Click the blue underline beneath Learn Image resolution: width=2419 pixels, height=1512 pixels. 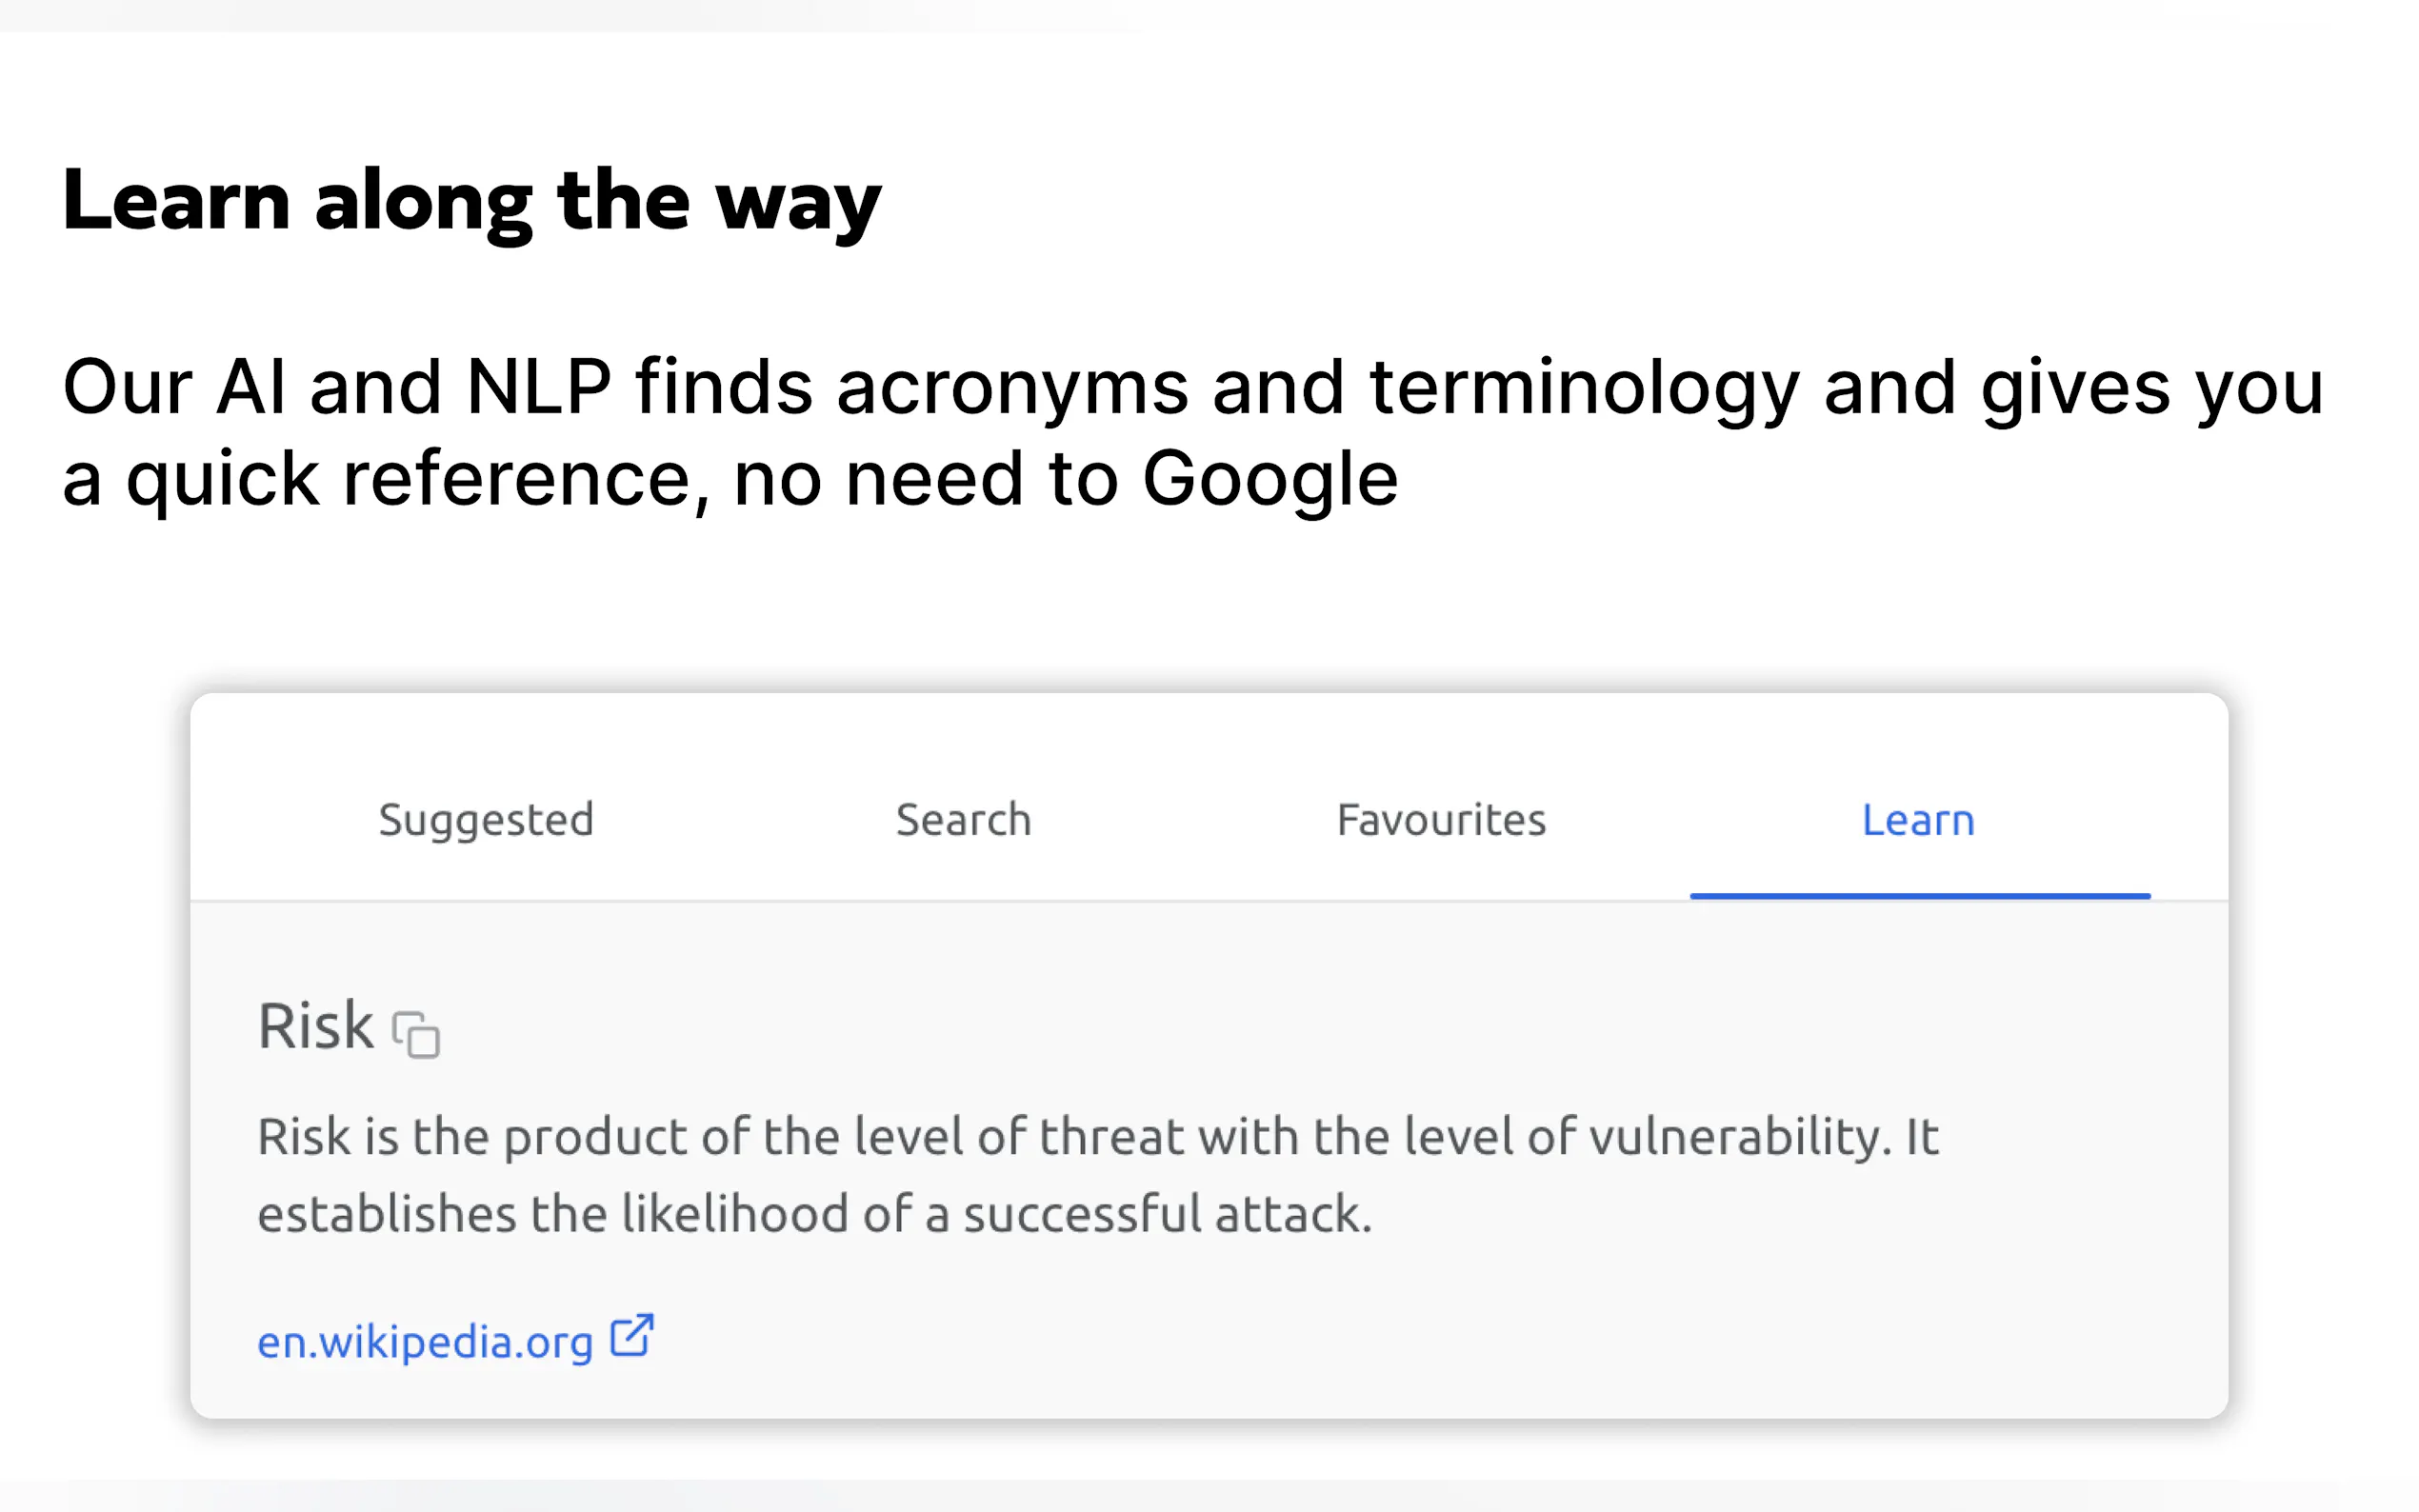(x=1919, y=896)
